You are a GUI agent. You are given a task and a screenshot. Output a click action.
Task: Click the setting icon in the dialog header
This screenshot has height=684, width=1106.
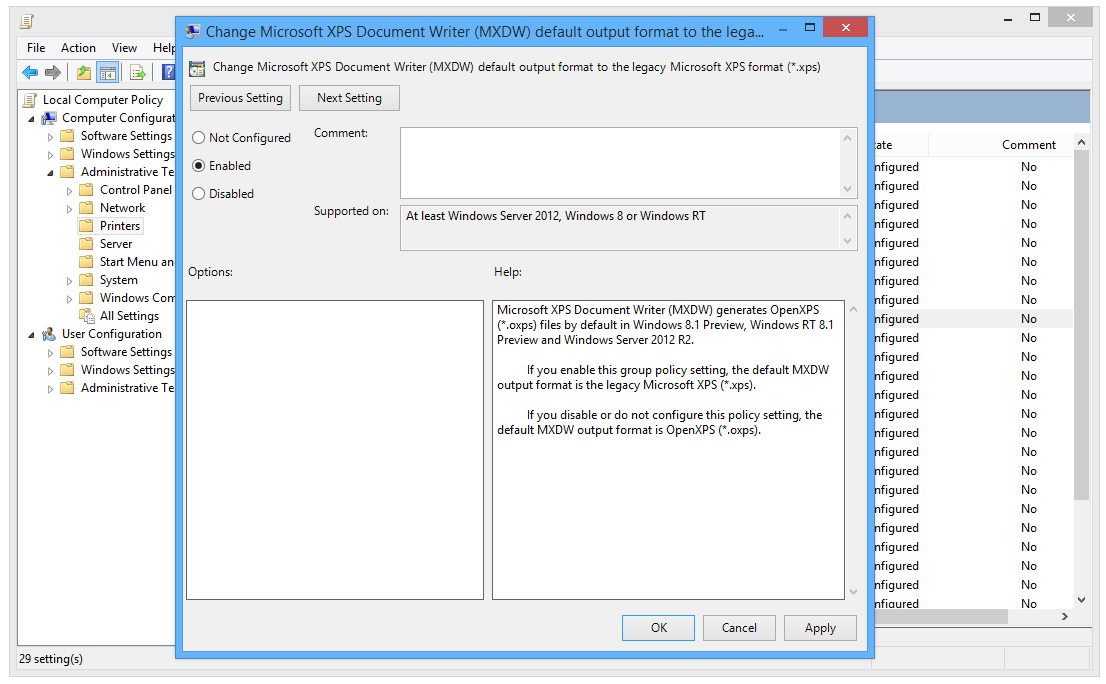point(196,66)
